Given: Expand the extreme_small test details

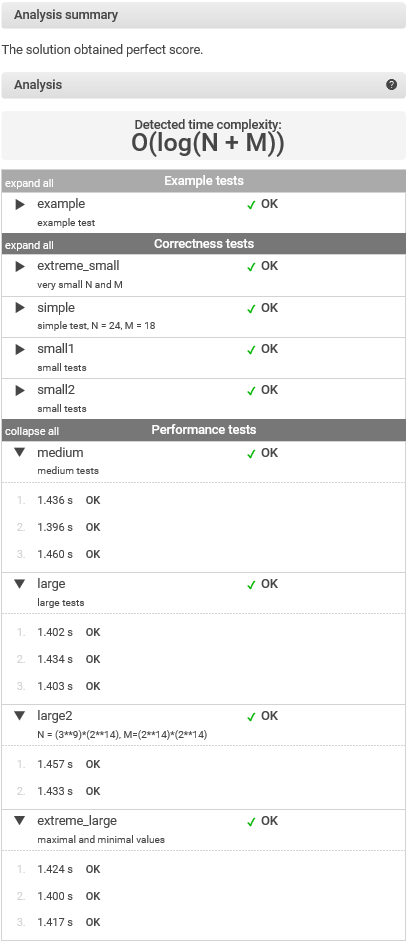Looking at the screenshot, I should click(20, 266).
